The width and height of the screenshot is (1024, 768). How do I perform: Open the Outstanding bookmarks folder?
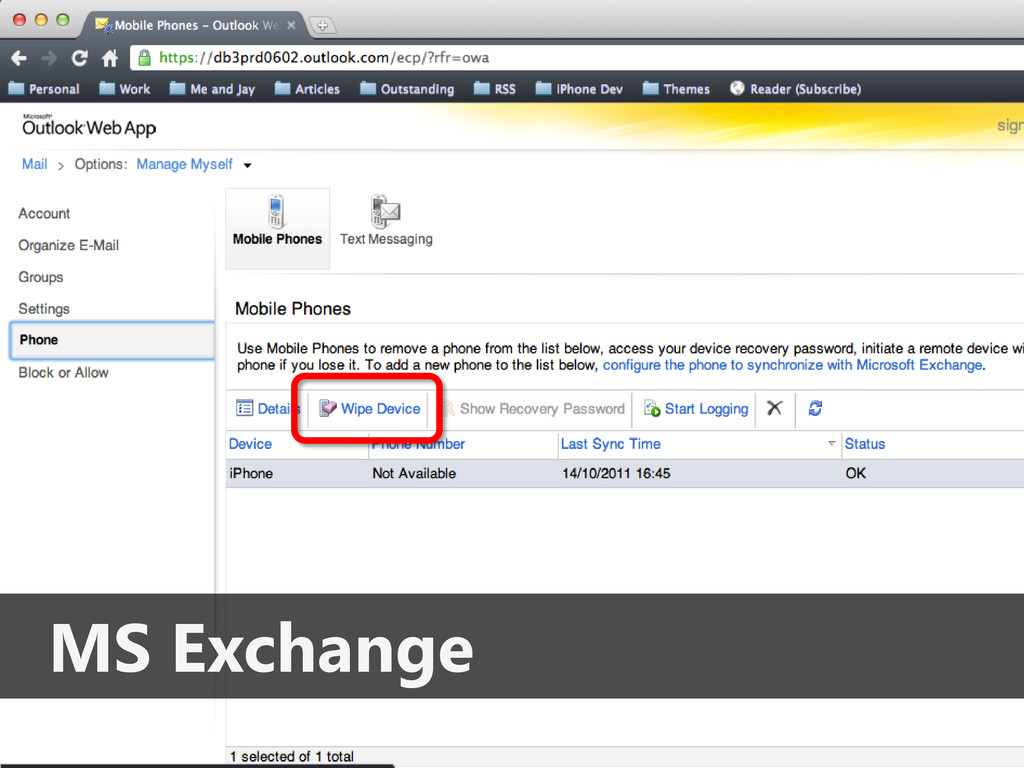click(407, 89)
